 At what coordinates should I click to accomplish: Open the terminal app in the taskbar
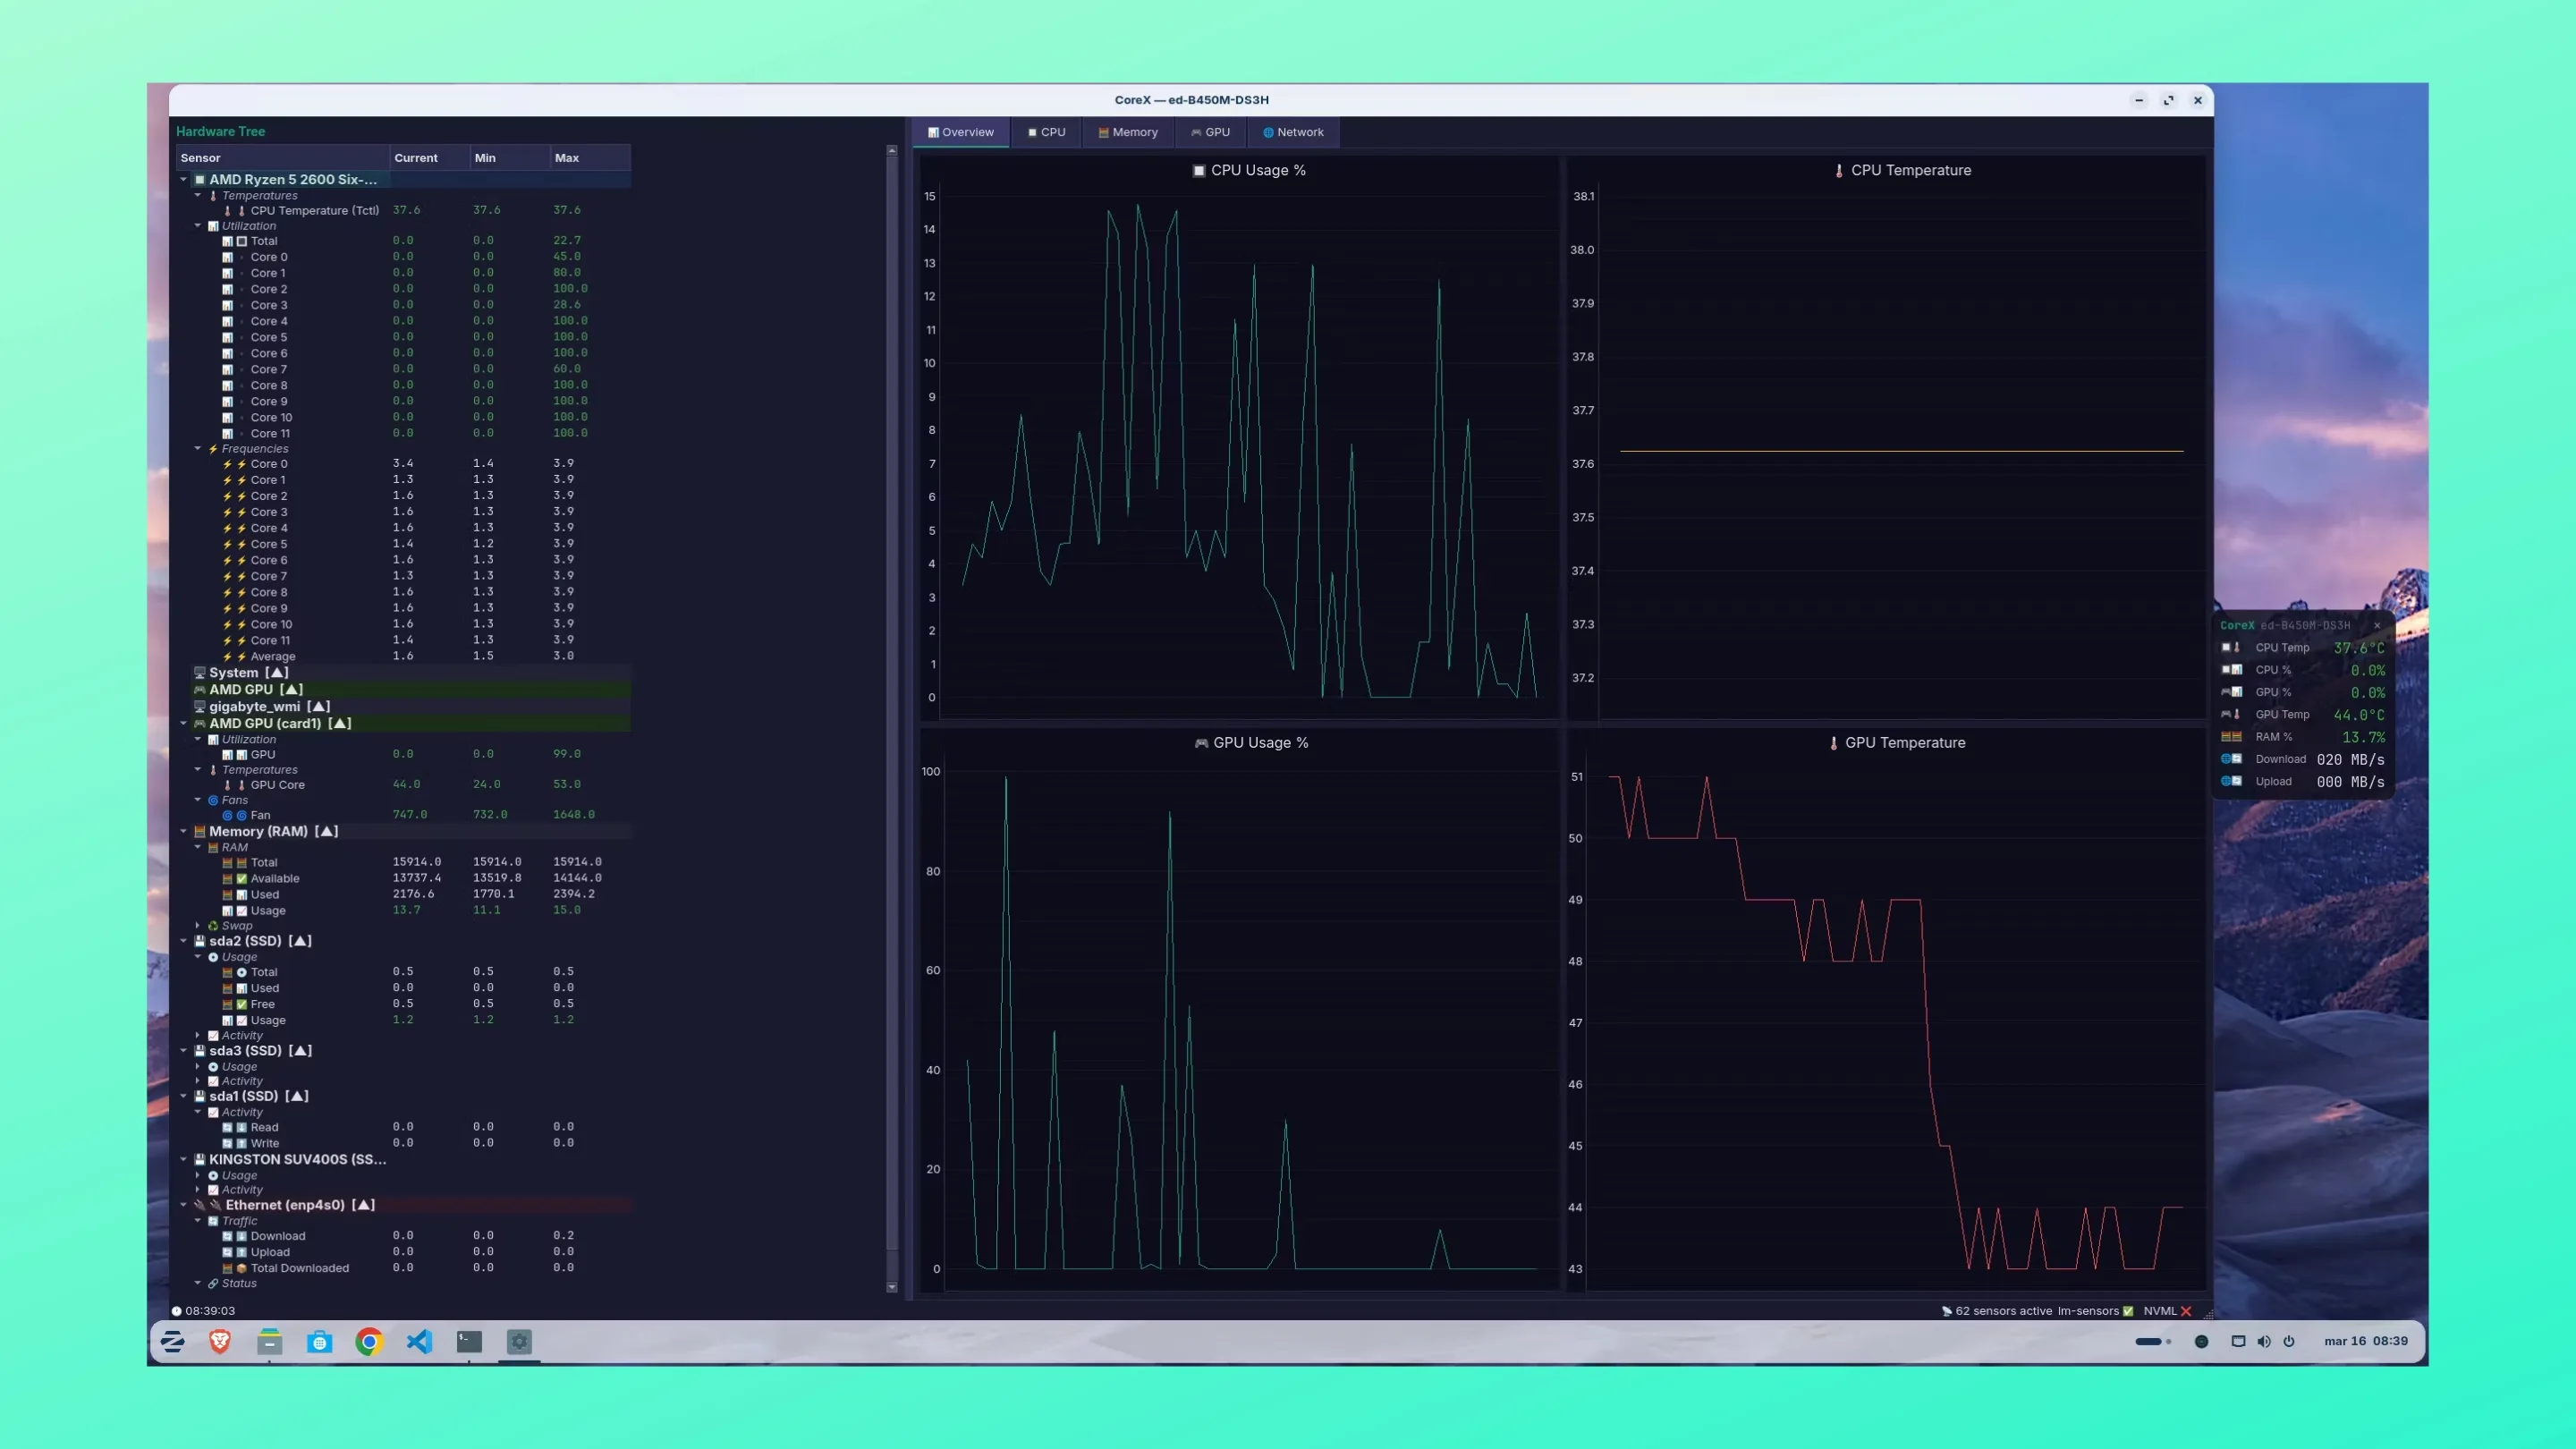click(469, 1341)
